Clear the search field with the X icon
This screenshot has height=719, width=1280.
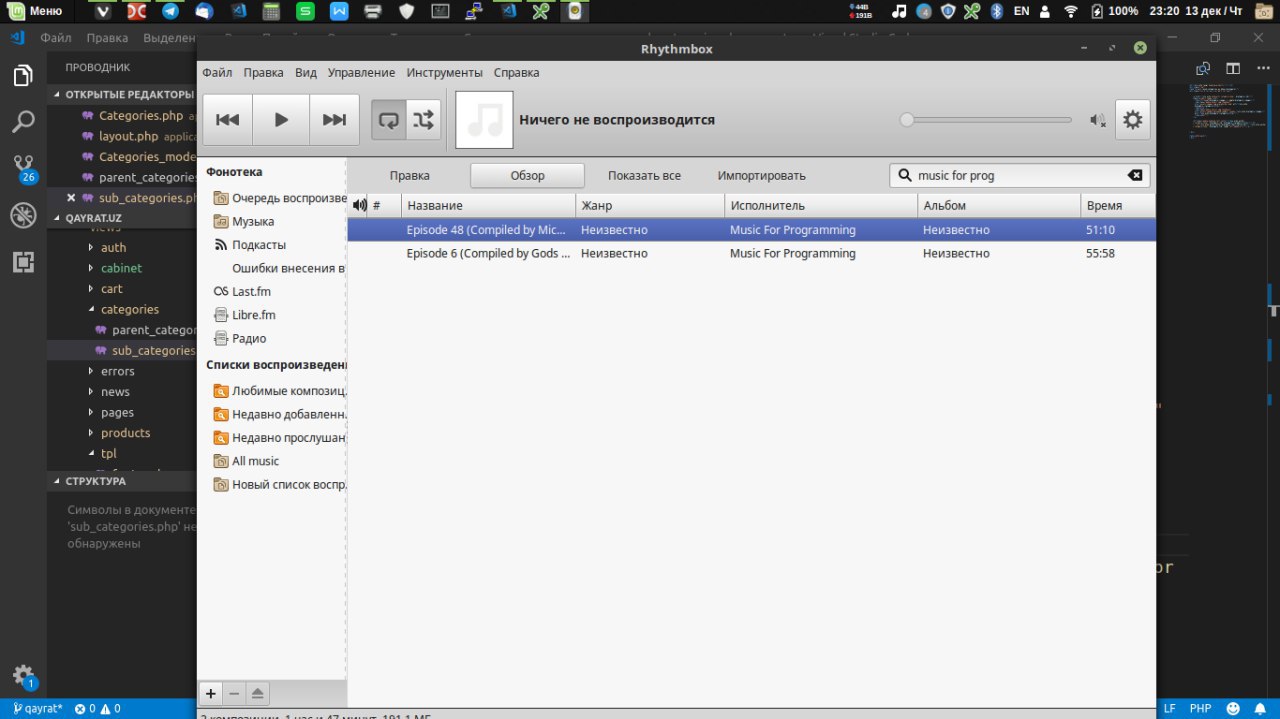[x=1135, y=175]
